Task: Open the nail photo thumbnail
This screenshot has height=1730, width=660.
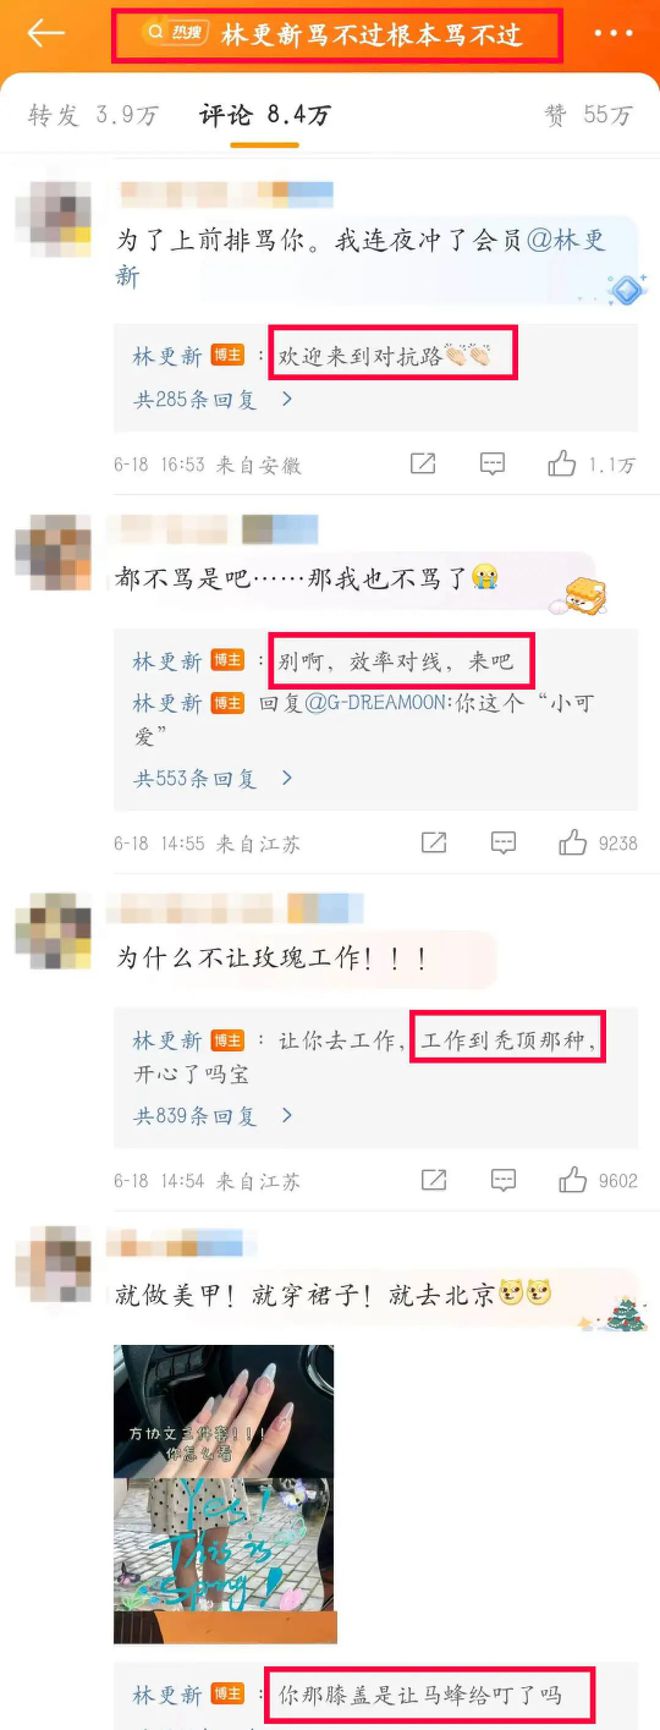Action: click(224, 1494)
